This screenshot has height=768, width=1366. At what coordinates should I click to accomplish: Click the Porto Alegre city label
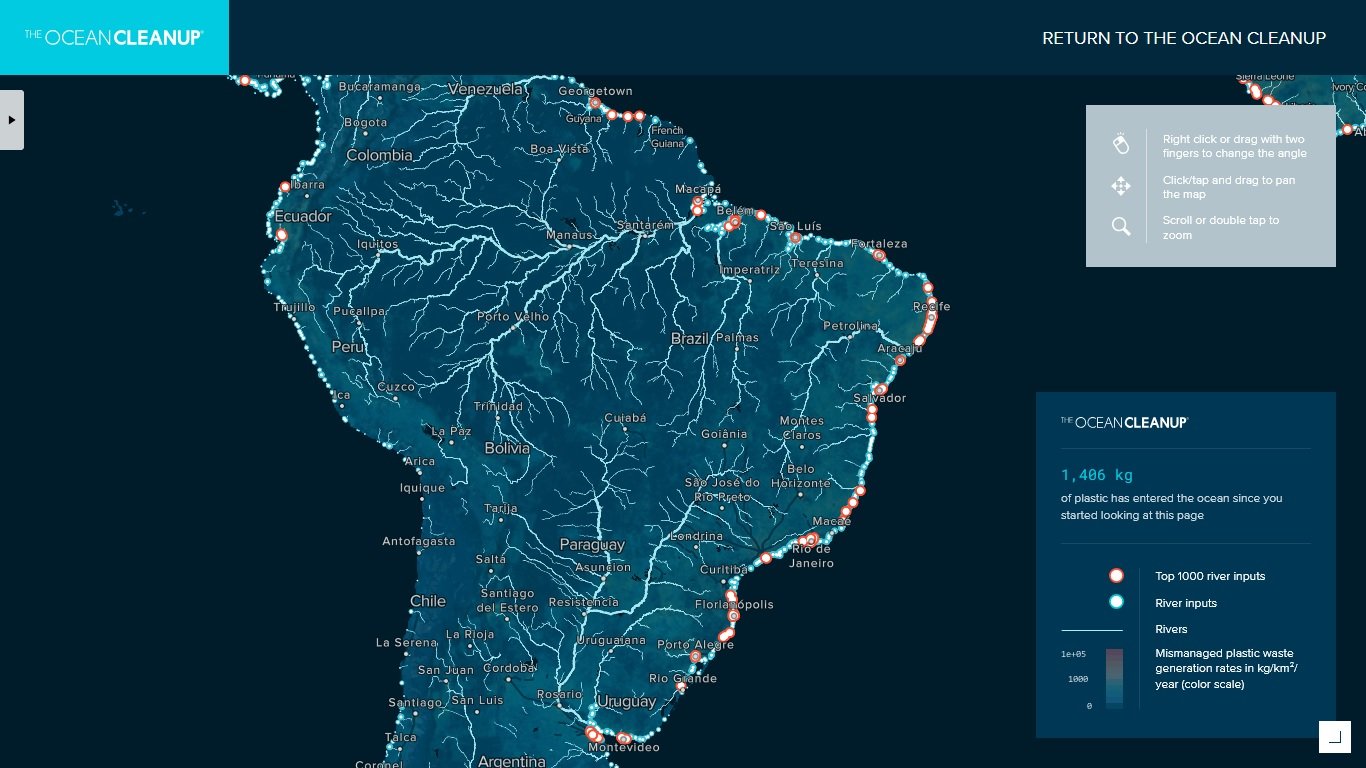click(x=695, y=645)
